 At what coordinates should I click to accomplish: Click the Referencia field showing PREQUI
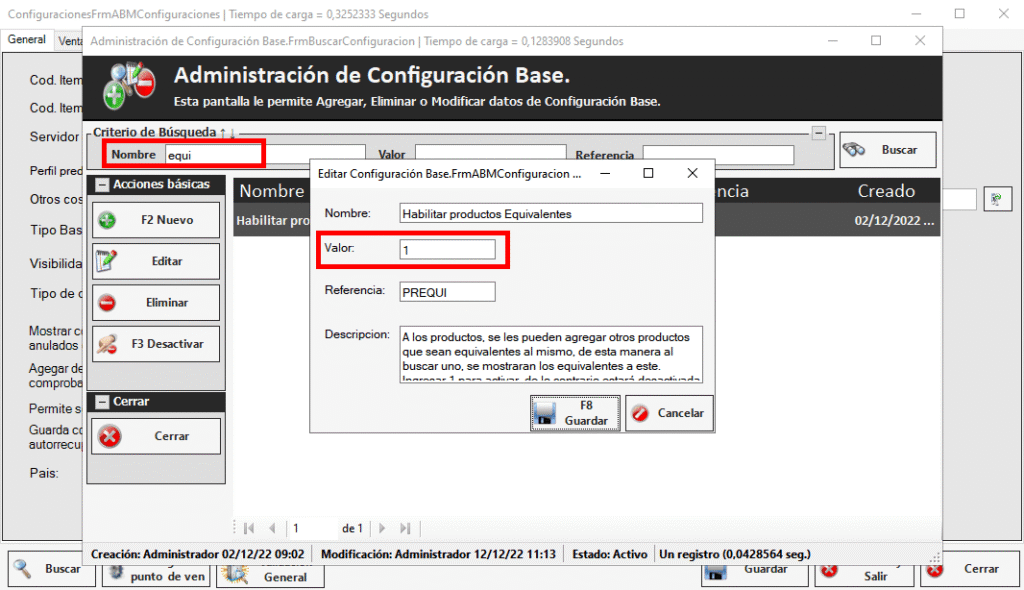[x=447, y=291]
